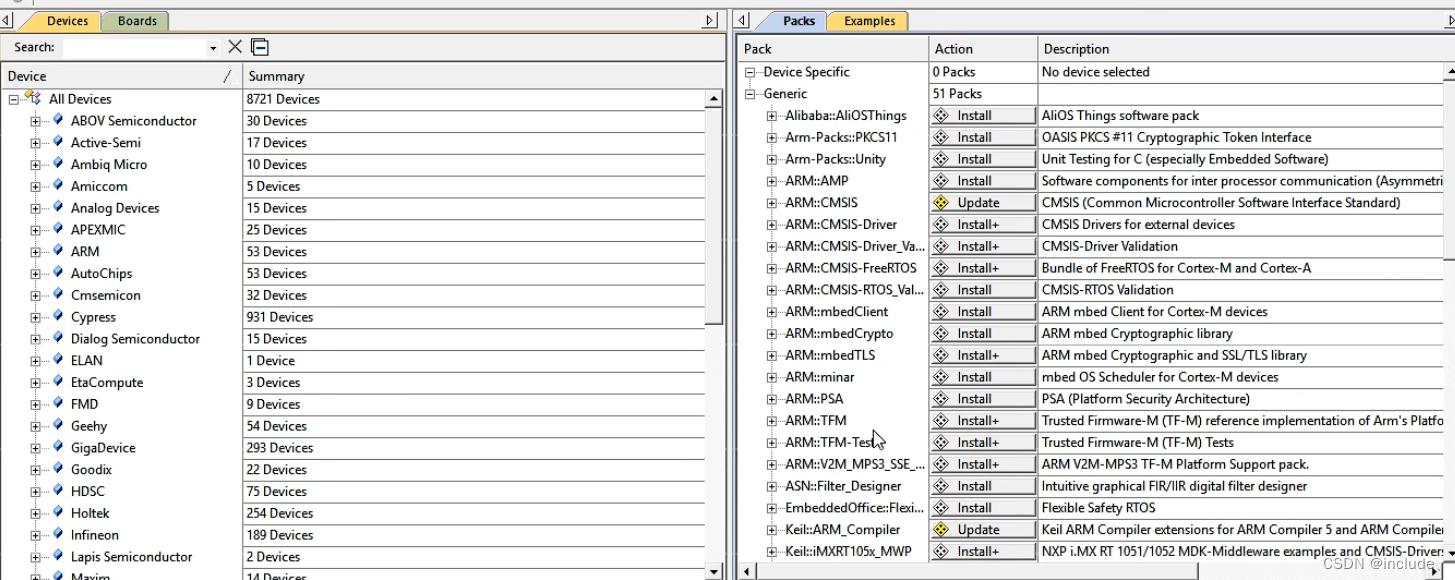Install the ASN::Filter_Designer pack
The image size is (1455, 580).
click(983, 486)
